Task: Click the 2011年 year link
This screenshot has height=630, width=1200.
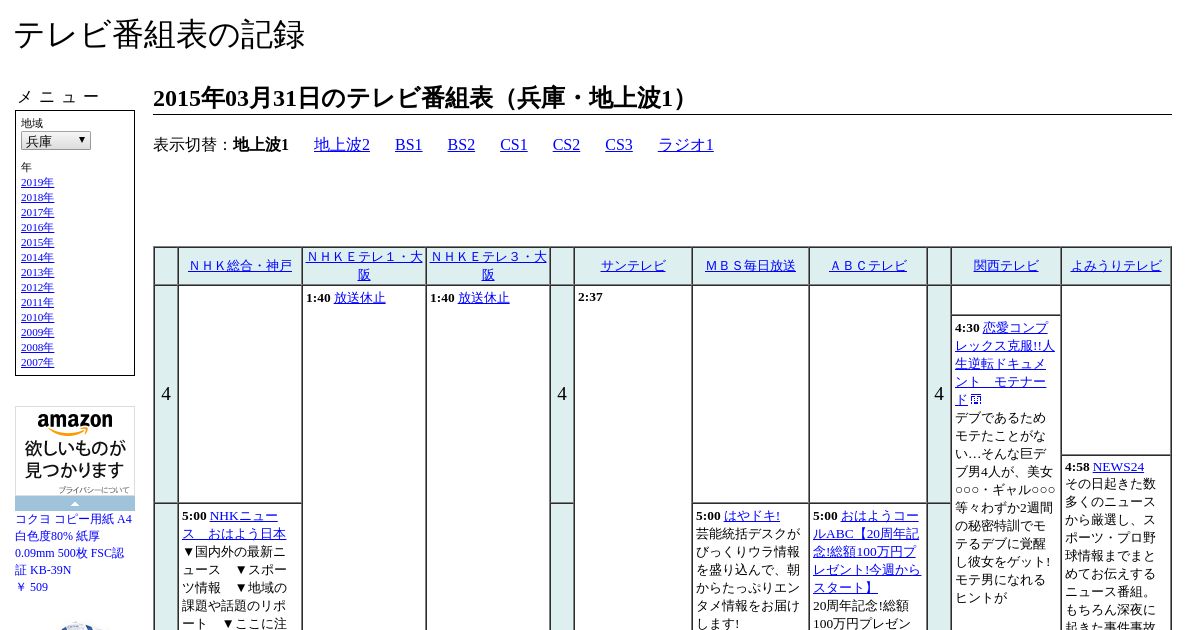Action: [x=37, y=303]
